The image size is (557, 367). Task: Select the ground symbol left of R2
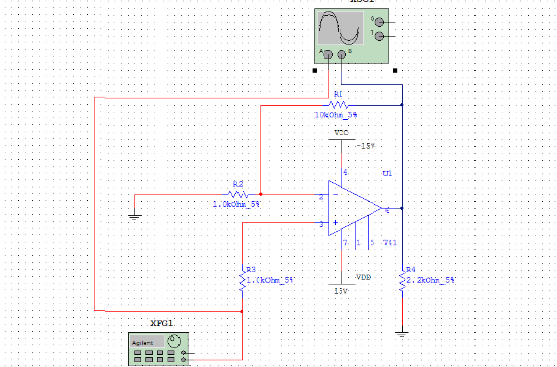135,216
